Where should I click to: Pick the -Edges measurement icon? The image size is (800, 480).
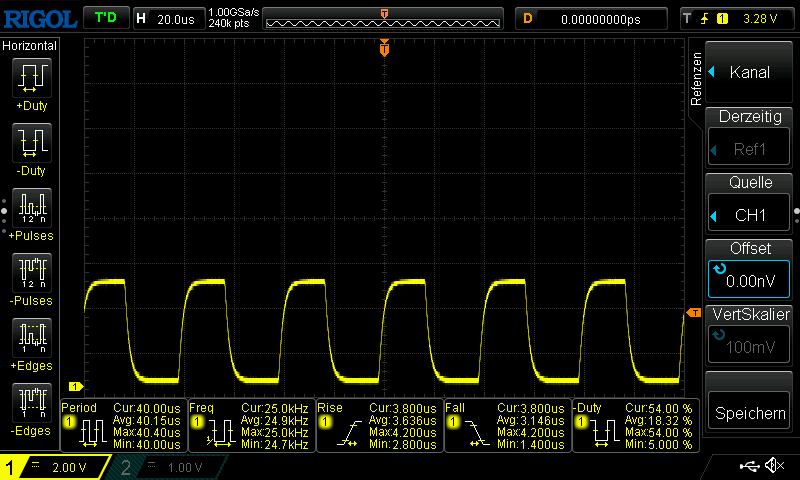(x=32, y=402)
